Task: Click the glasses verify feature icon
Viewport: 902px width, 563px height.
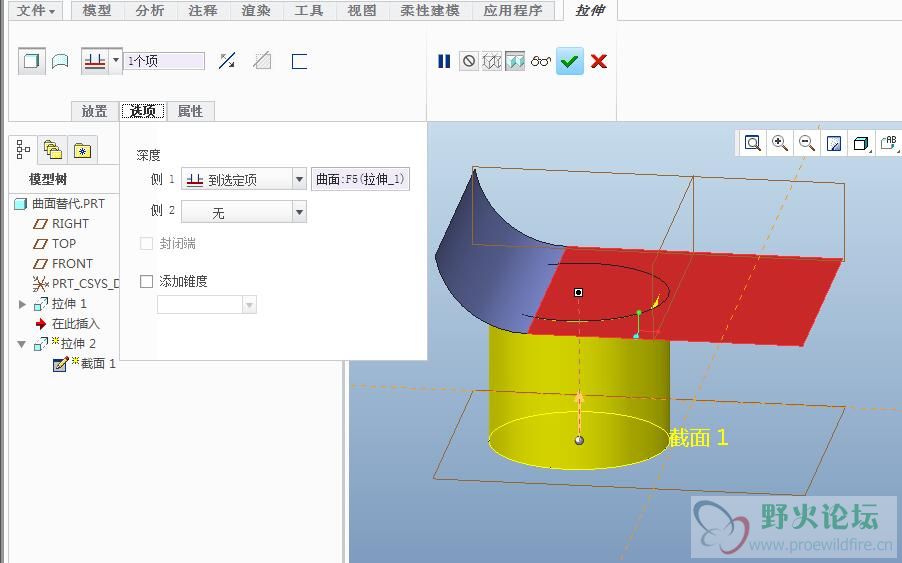Action: pos(541,61)
